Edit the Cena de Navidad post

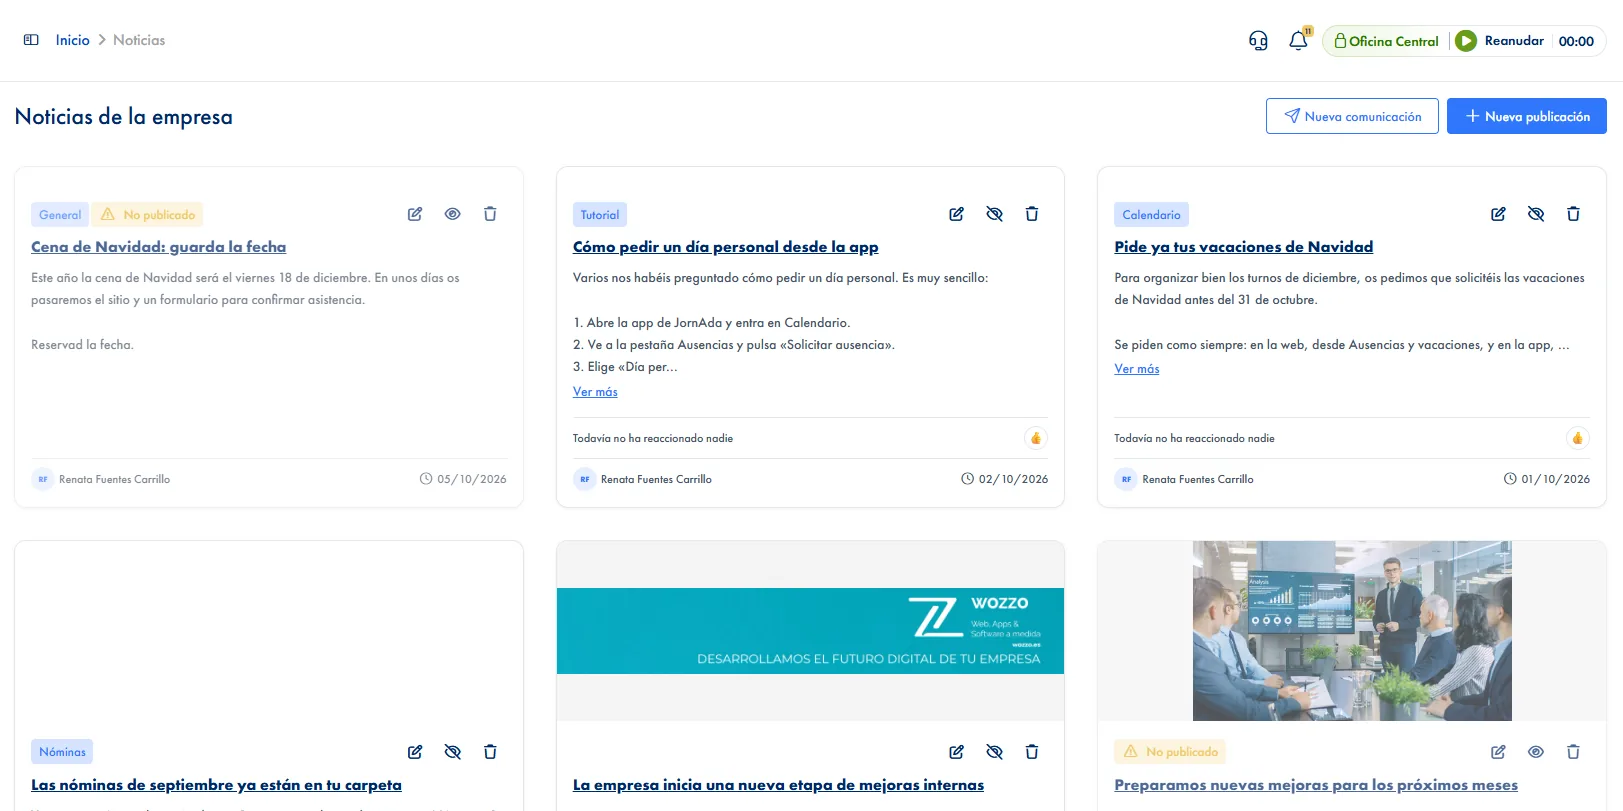coord(415,214)
